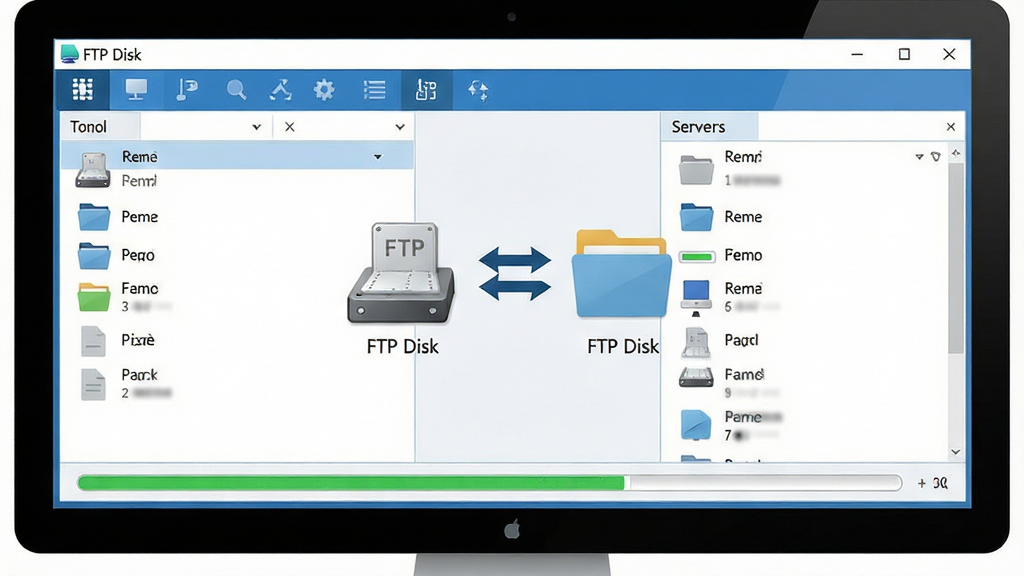
Task: Open dropdown arrow next to Tonol tab
Action: (257, 127)
